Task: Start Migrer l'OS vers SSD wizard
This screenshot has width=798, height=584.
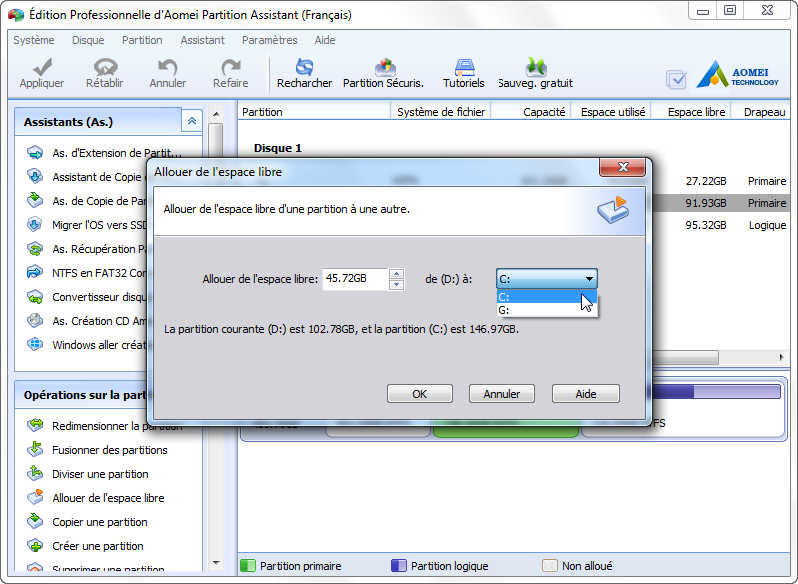Action: pyautogui.click(x=87, y=225)
